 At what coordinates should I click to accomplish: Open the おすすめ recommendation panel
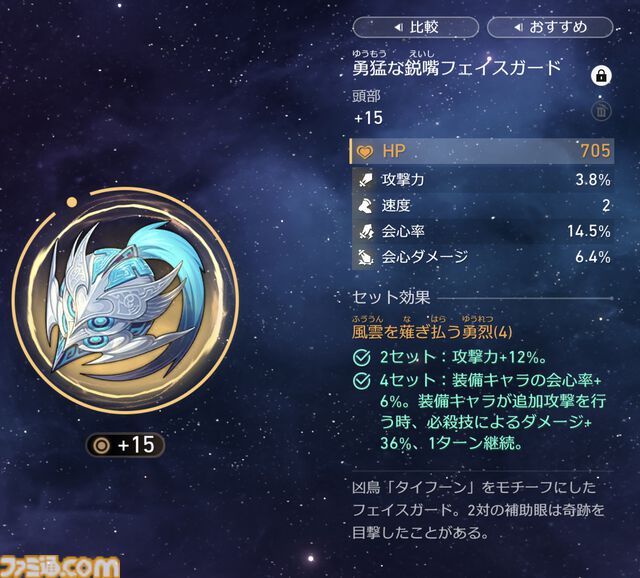(550, 27)
